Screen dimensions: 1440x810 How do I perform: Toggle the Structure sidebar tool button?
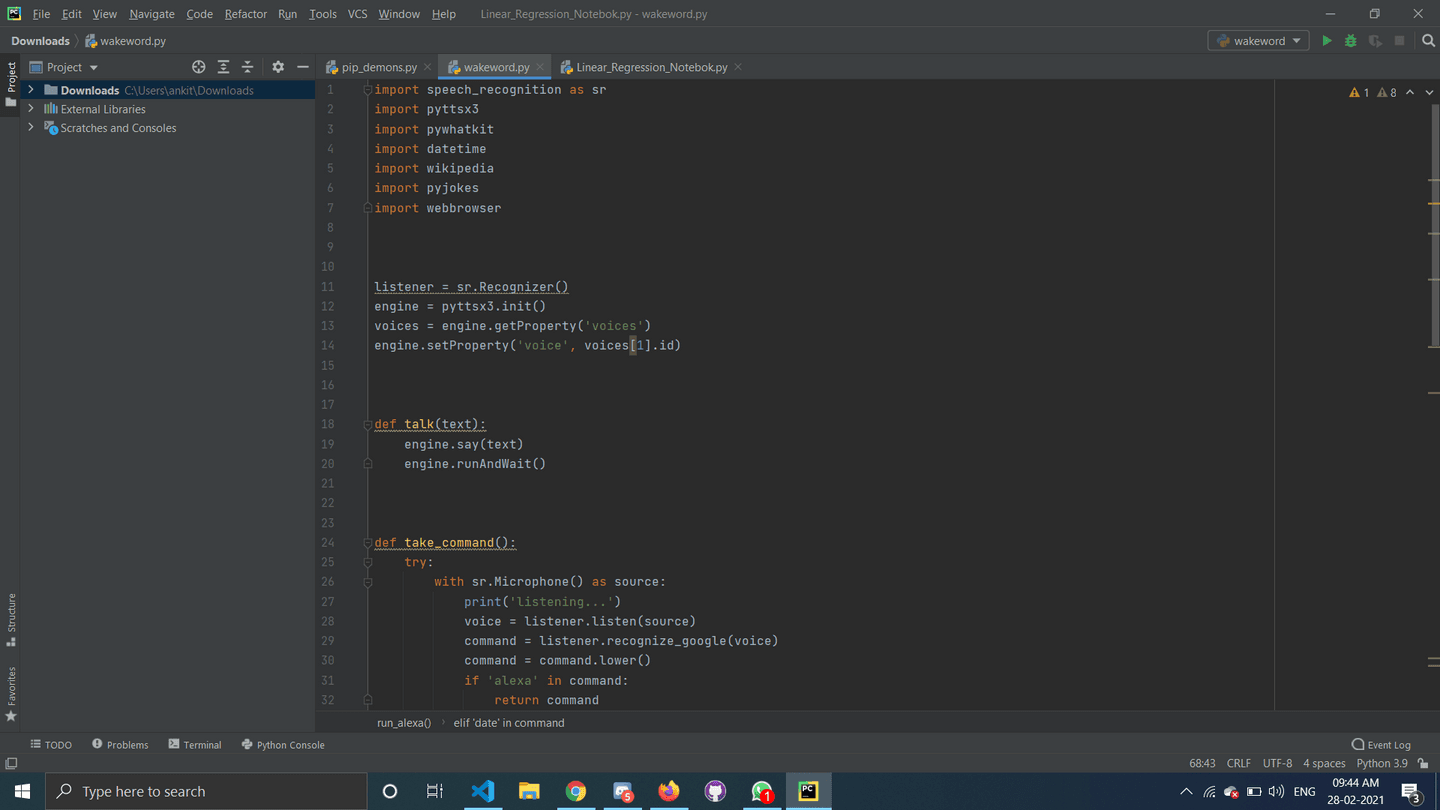[x=11, y=620]
